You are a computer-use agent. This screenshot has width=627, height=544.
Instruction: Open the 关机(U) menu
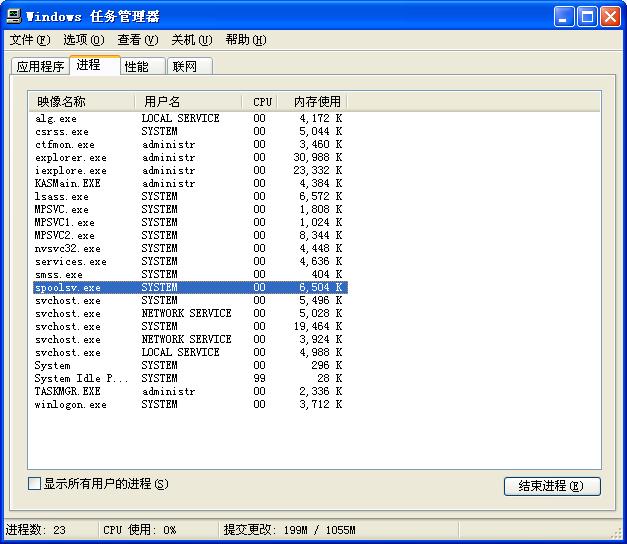point(192,40)
